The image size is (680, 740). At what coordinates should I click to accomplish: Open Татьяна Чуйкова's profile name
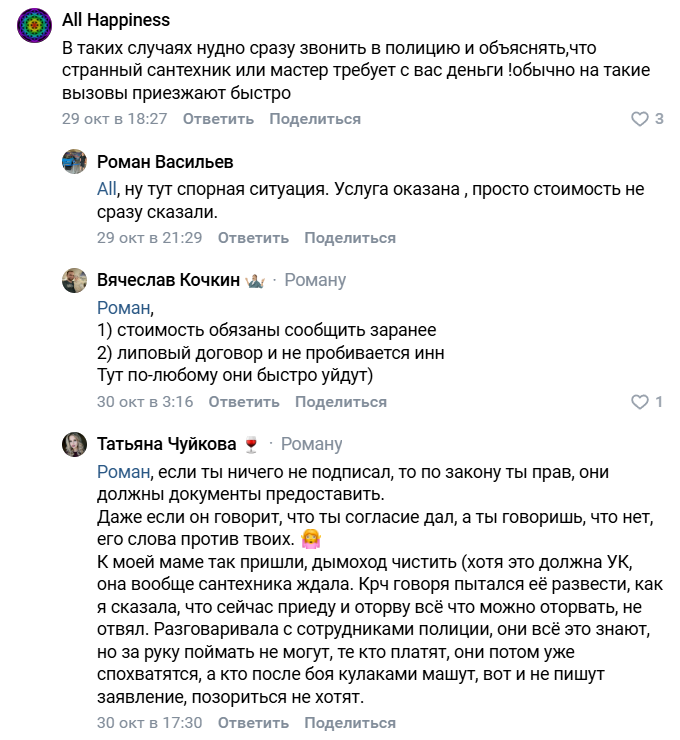tap(166, 443)
